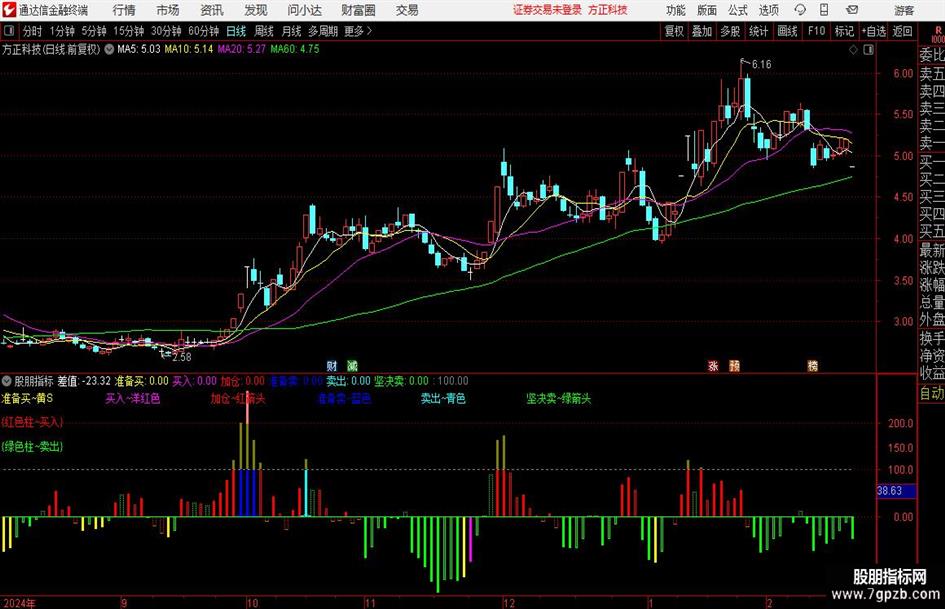The height and width of the screenshot is (609, 945).
Task: Switch to 15分钟 chart period
Action: pos(128,31)
